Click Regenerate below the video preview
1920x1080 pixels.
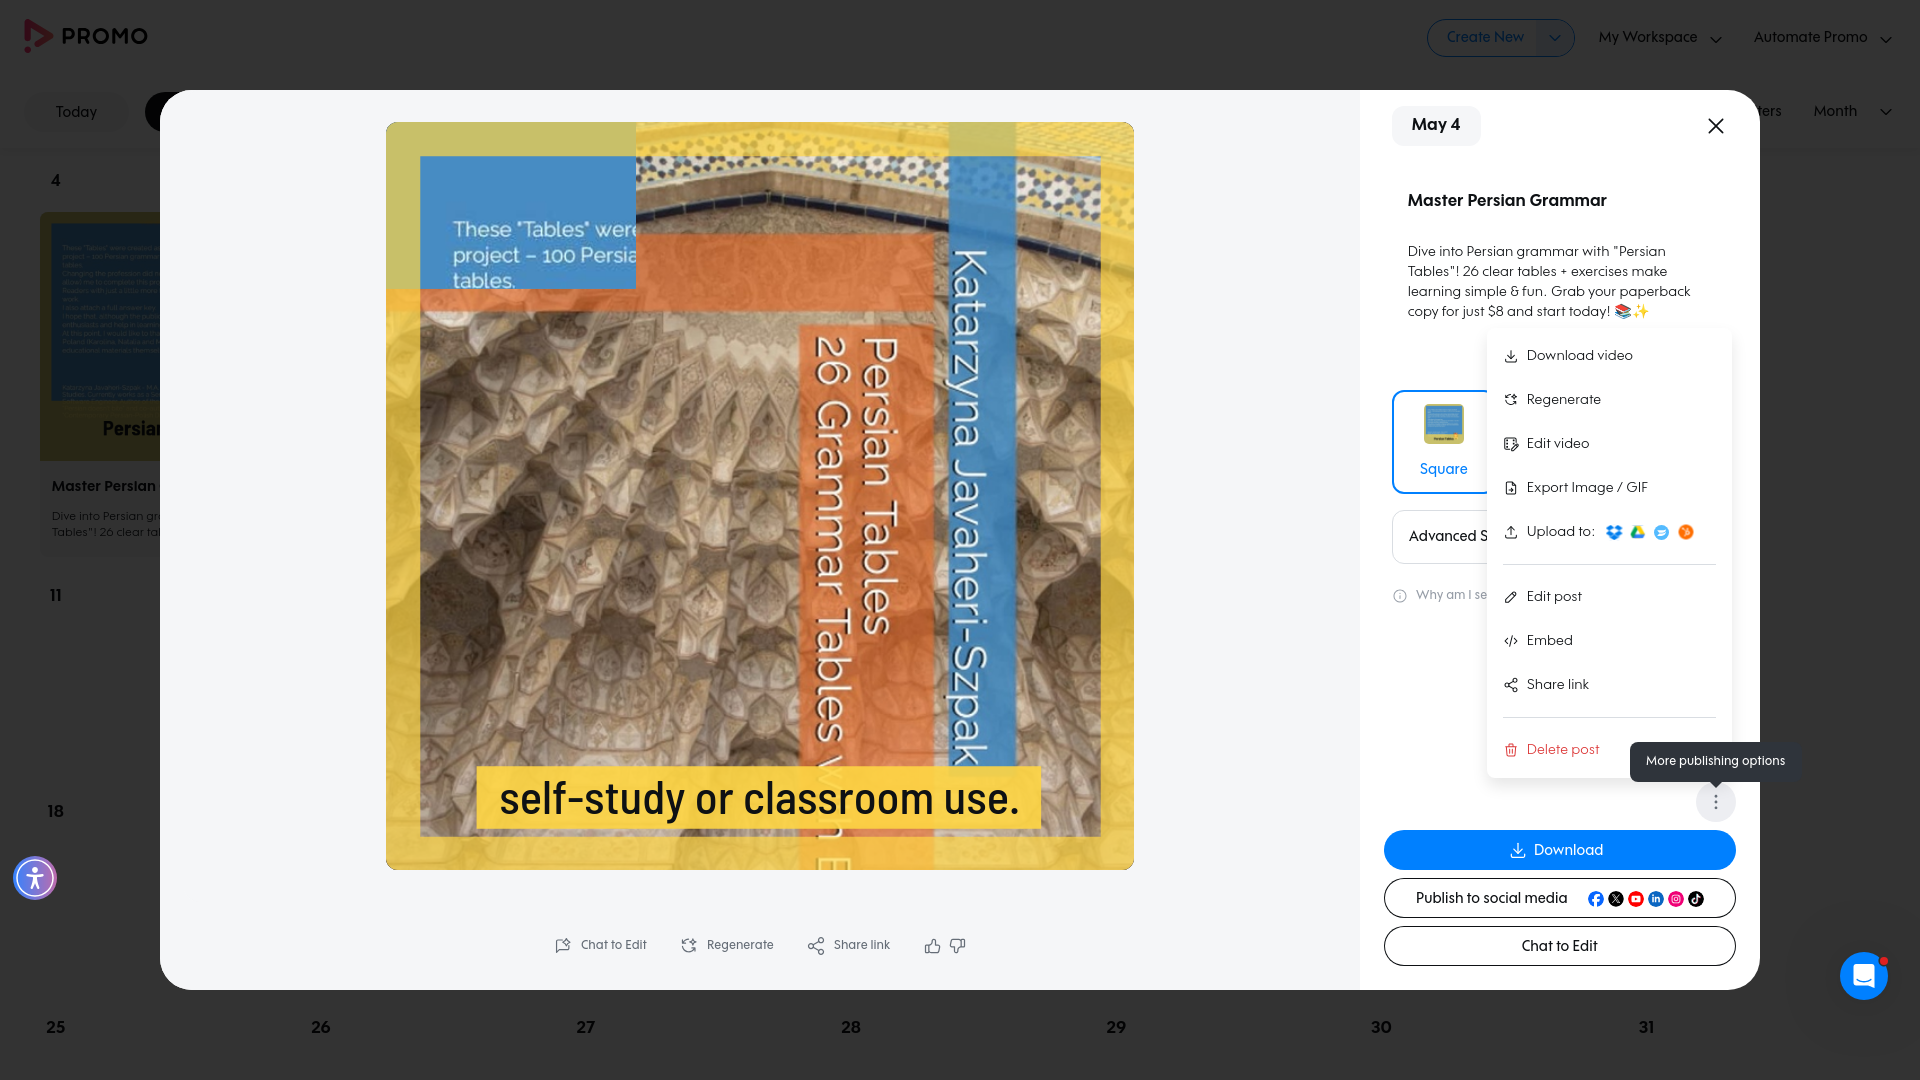[x=727, y=946]
